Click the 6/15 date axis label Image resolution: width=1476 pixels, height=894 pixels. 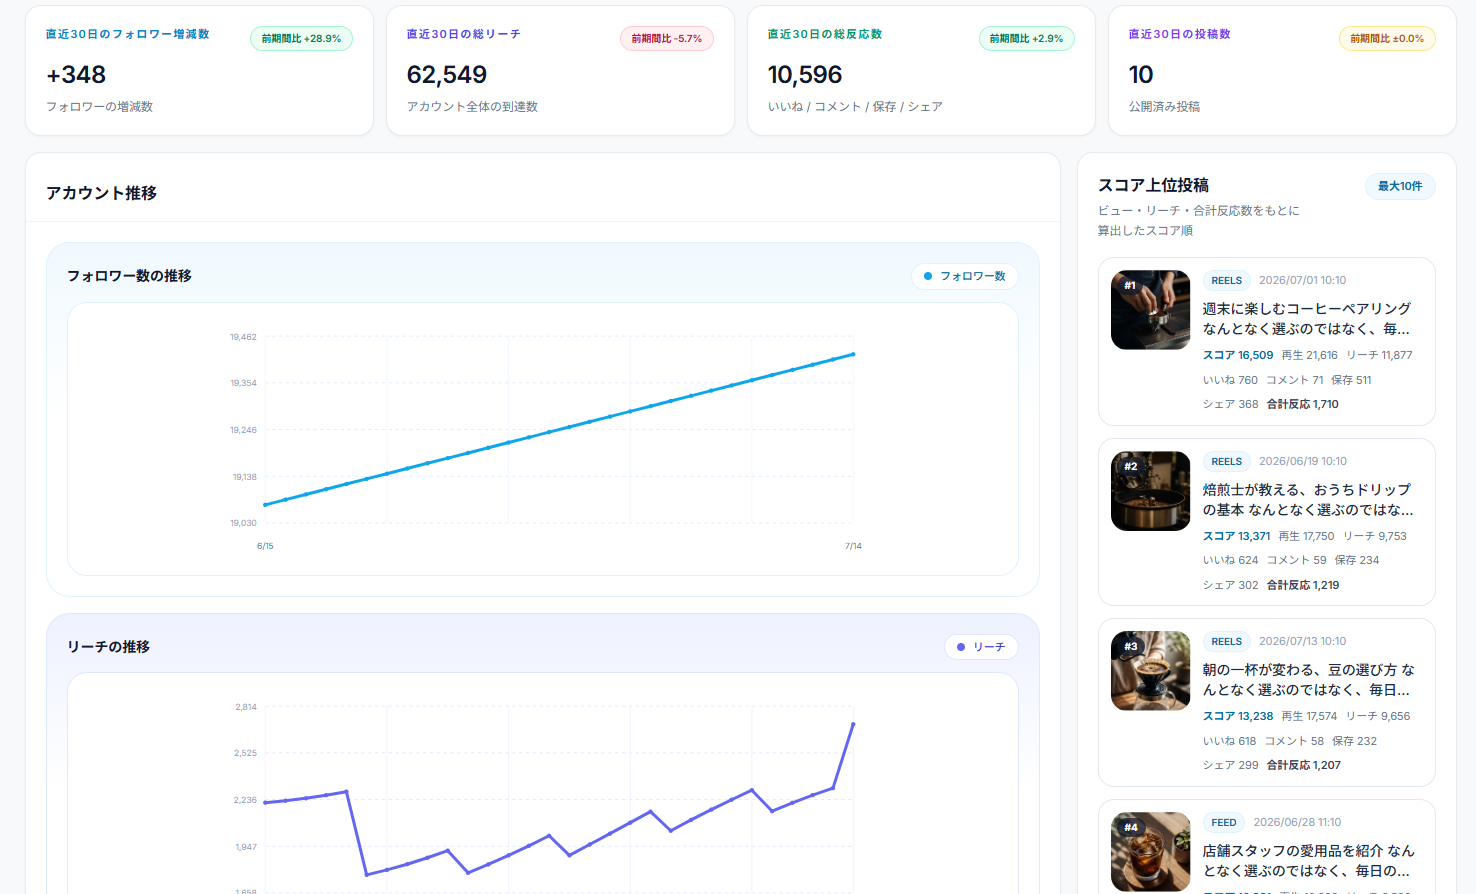pyautogui.click(x=265, y=546)
